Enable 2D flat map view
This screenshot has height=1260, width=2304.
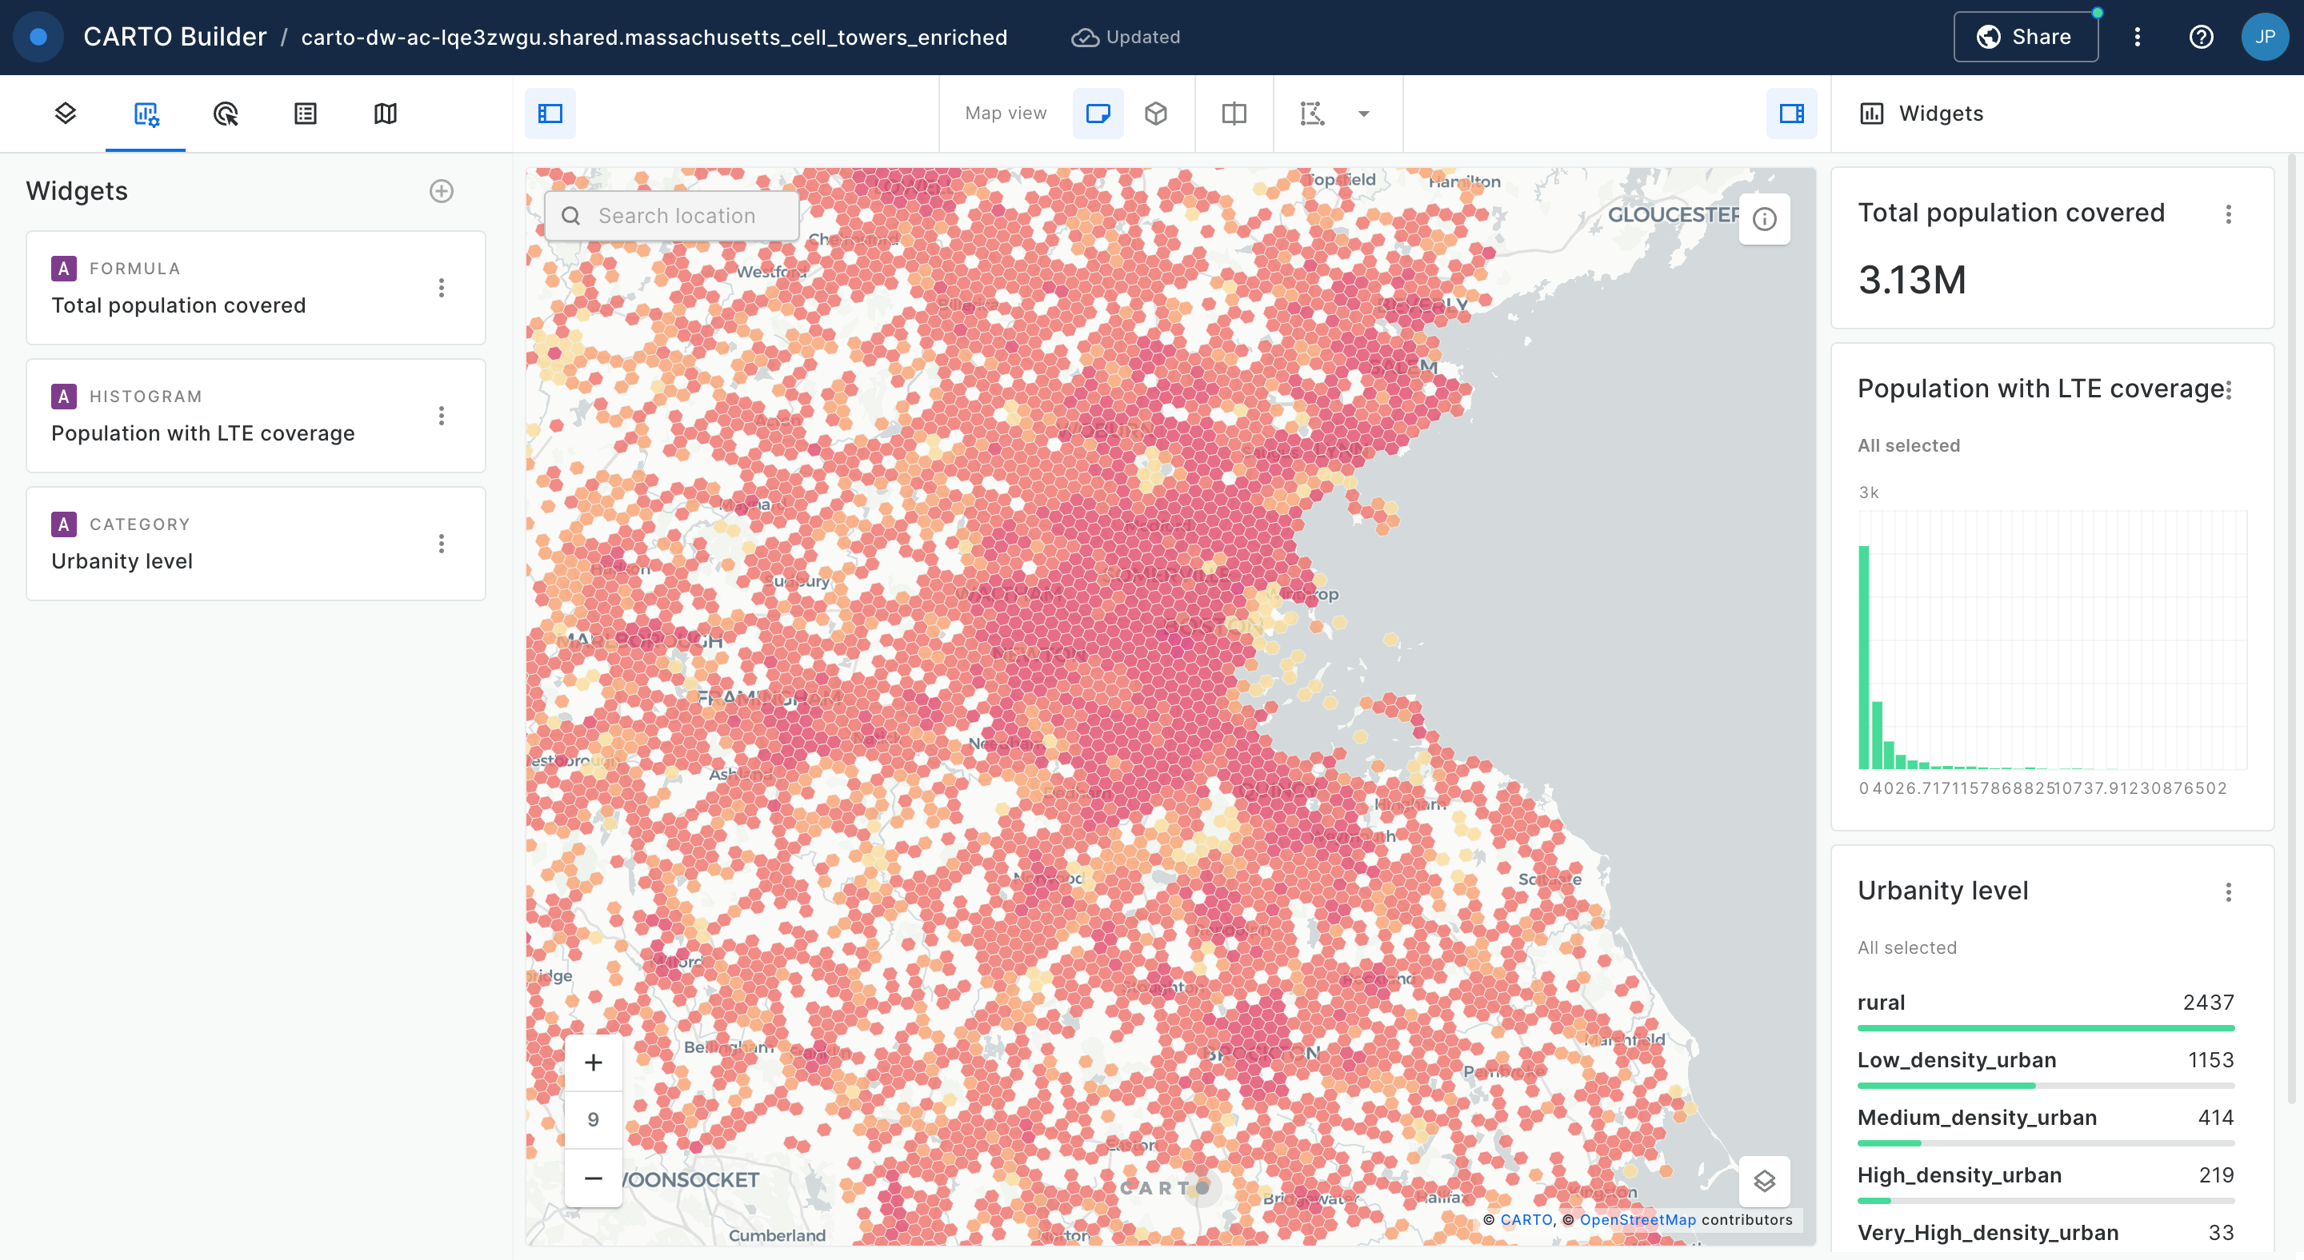[x=1098, y=113]
